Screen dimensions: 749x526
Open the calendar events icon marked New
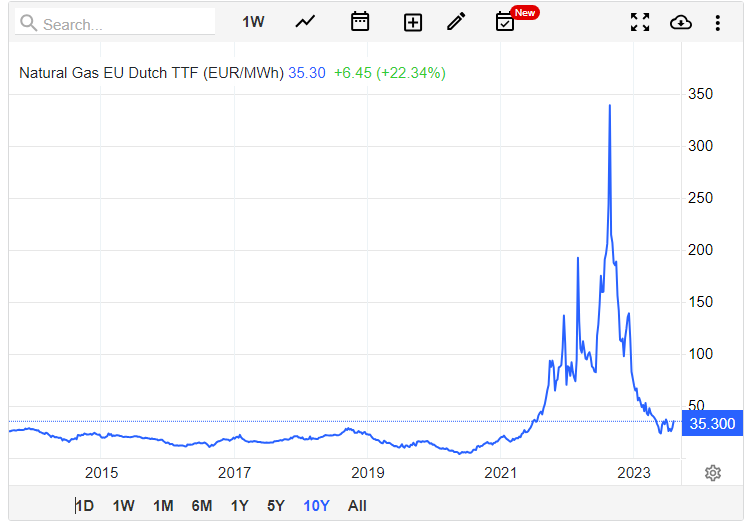(505, 22)
